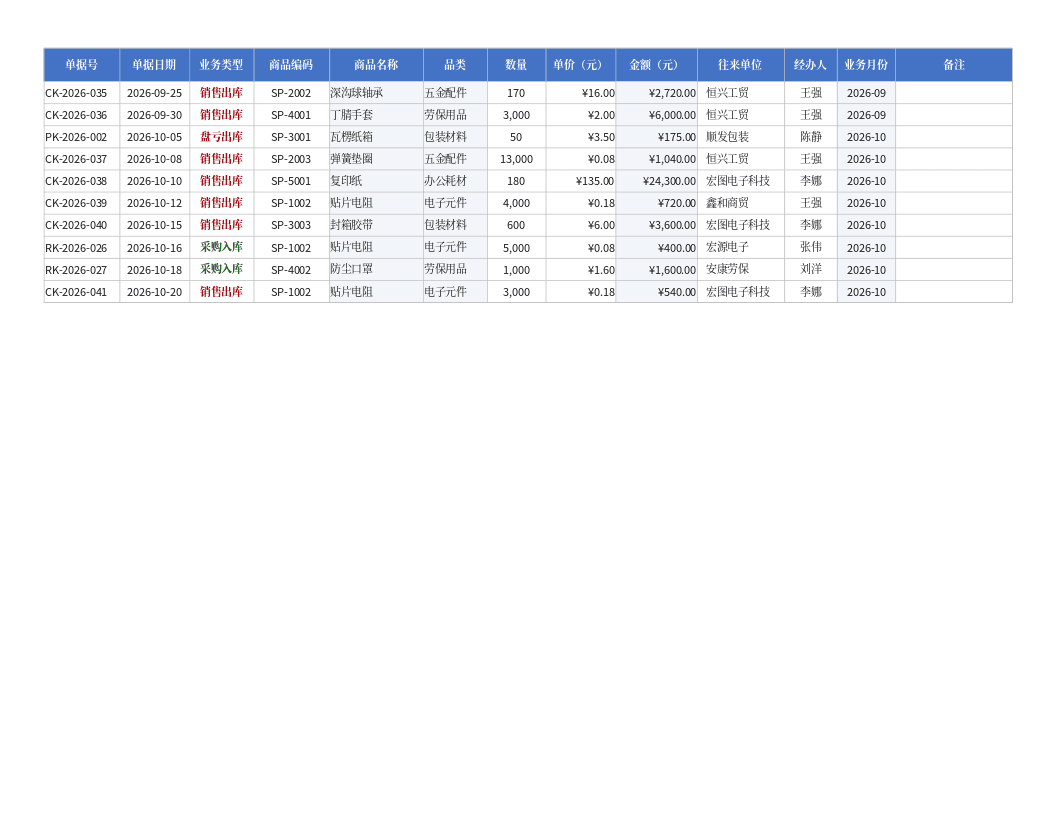Select the 单价（元）header cell
The image size is (1056, 816).
[x=581, y=65]
